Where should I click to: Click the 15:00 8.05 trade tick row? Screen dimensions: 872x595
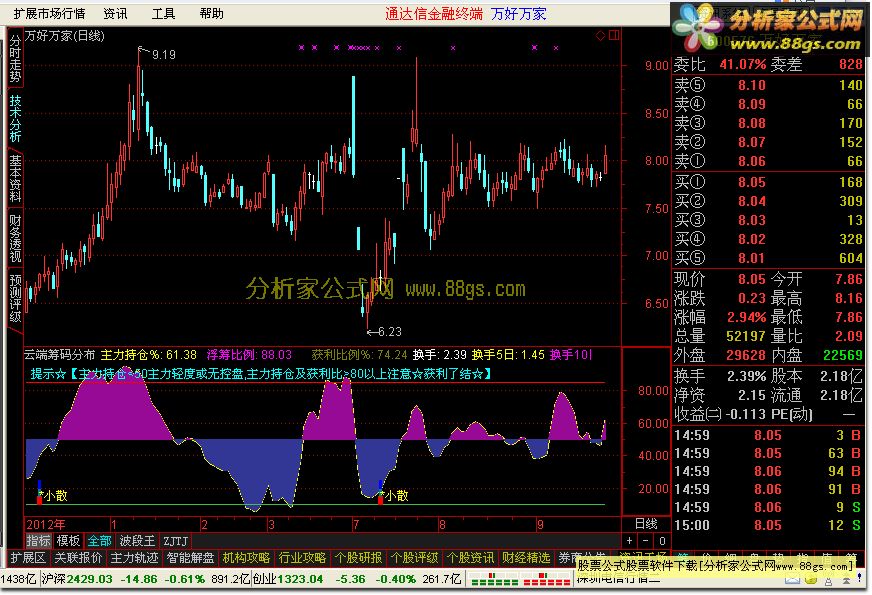click(768, 525)
